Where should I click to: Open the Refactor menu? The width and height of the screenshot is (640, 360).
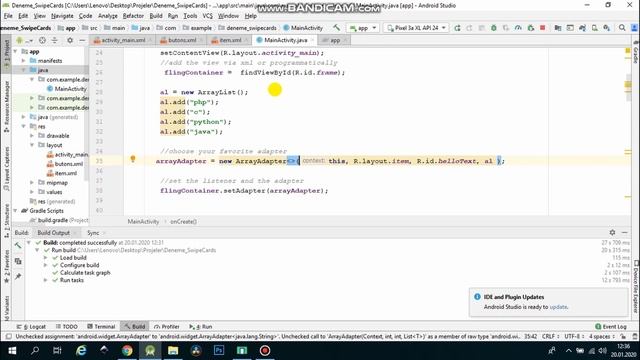pos(133,16)
